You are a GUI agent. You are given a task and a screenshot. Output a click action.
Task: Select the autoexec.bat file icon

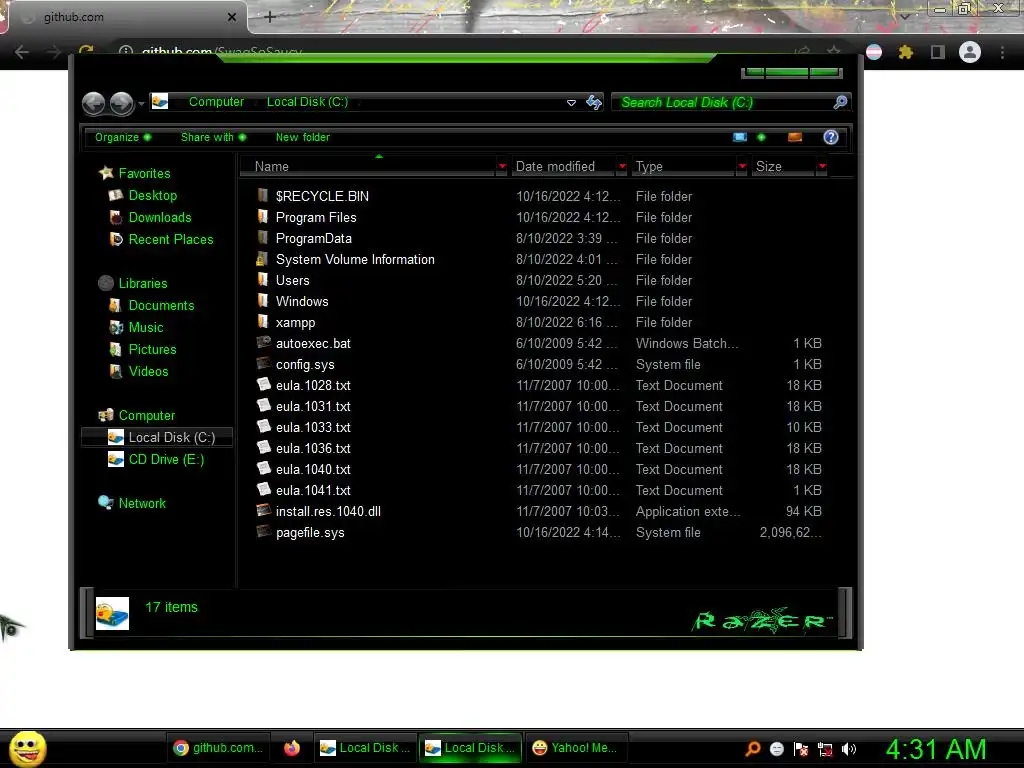click(x=263, y=342)
